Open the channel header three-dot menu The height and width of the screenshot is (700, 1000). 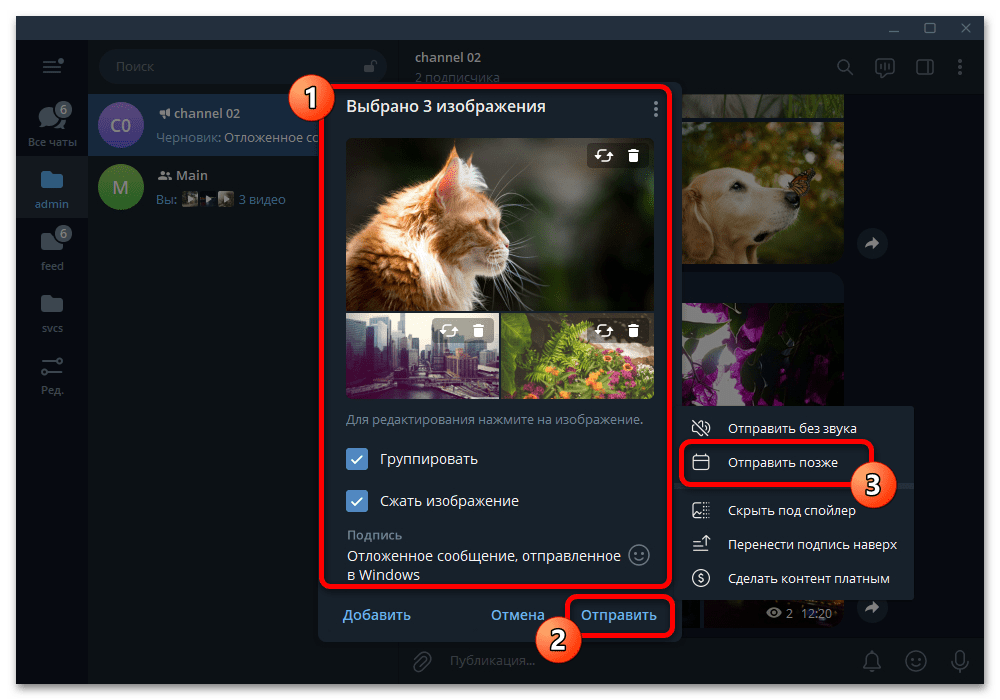tap(960, 67)
